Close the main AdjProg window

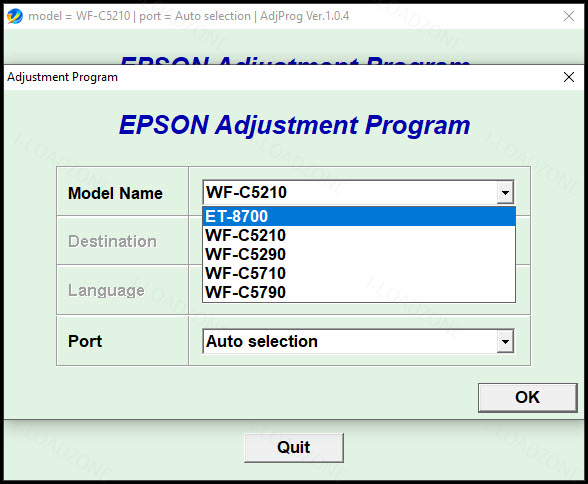(x=569, y=16)
